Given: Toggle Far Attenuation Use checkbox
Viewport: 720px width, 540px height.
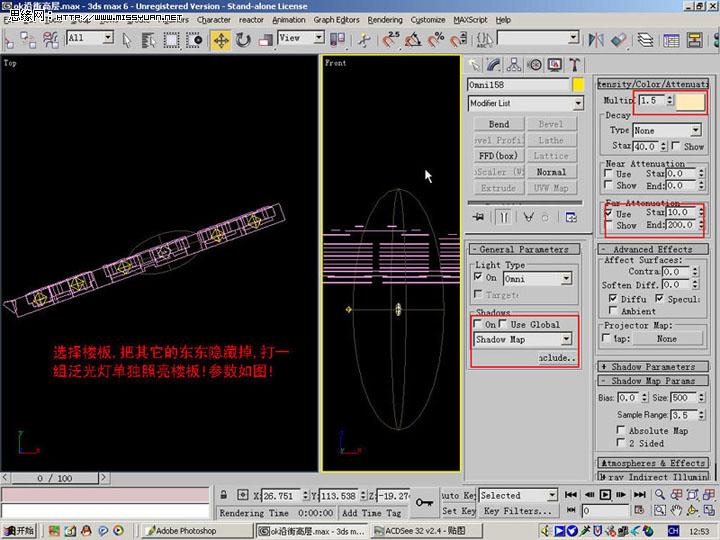Looking at the screenshot, I should click(609, 214).
